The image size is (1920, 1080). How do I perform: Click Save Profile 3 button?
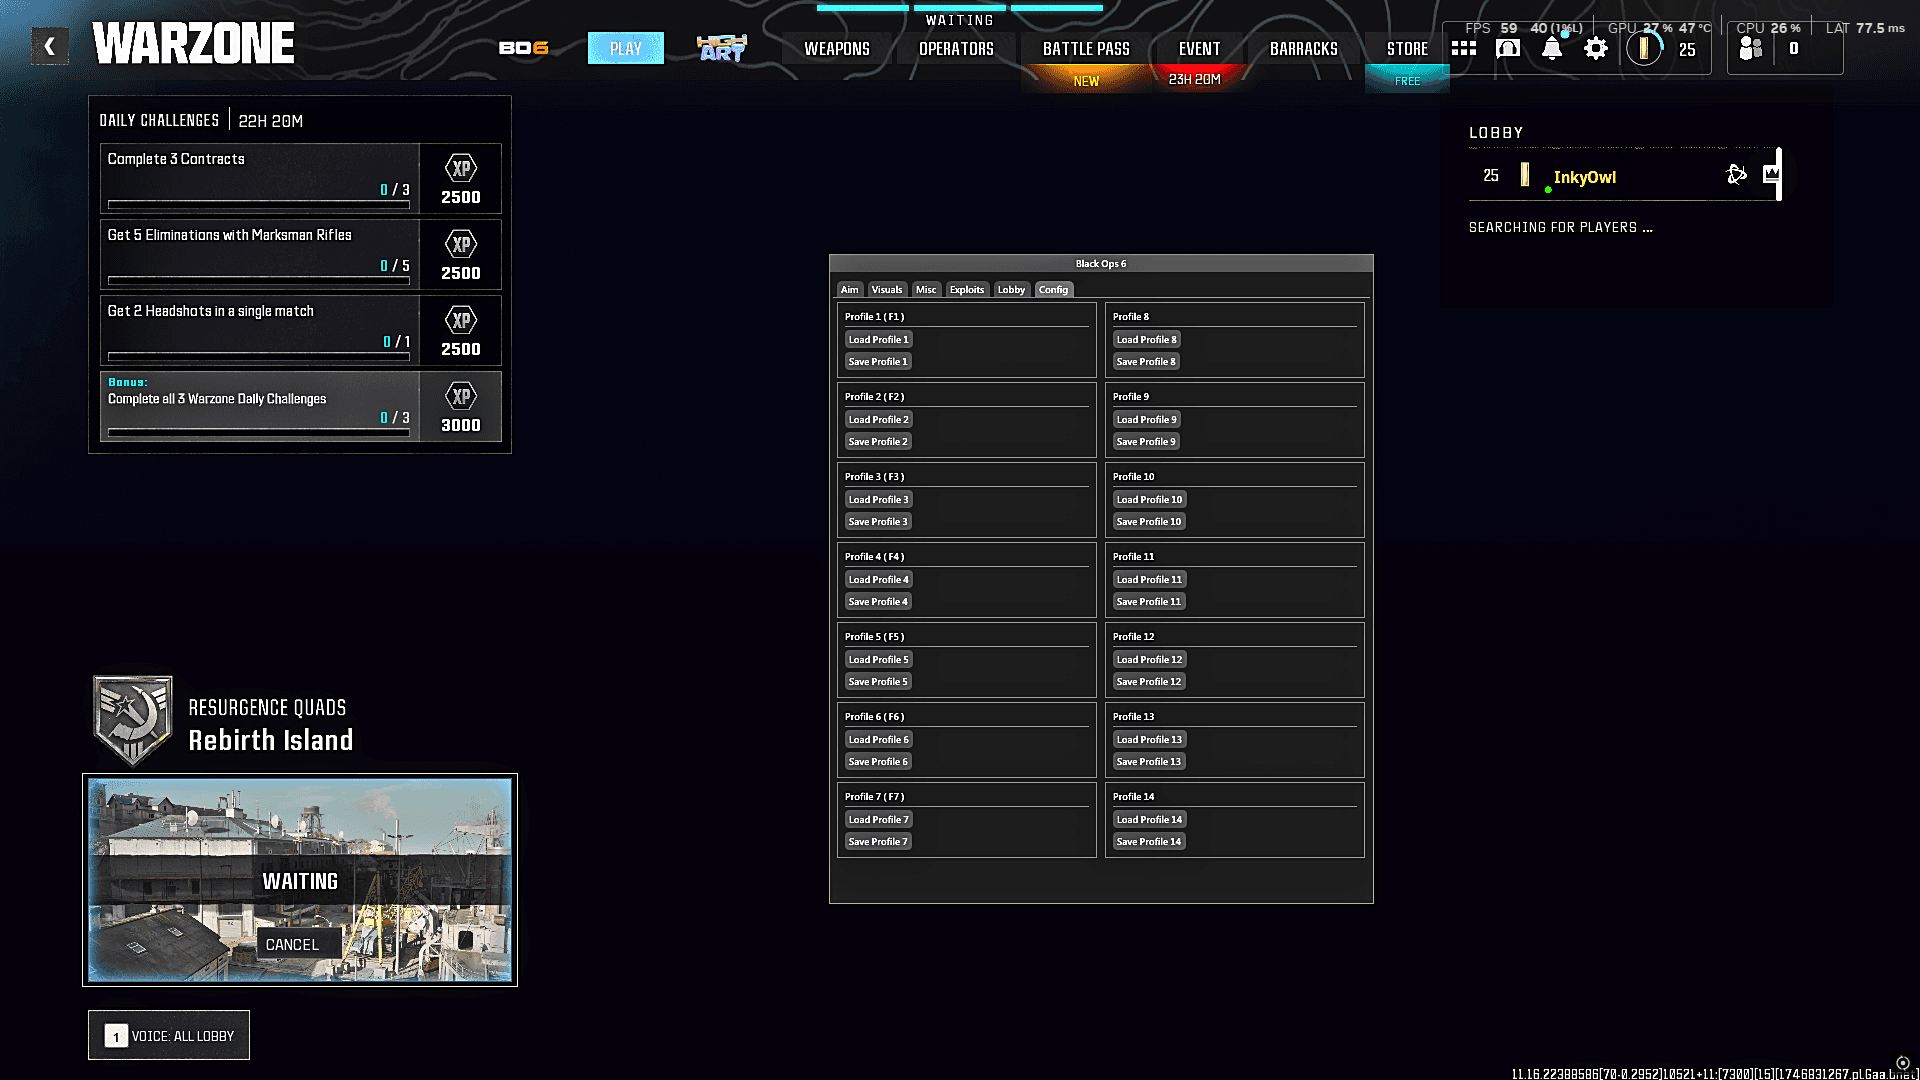(878, 522)
